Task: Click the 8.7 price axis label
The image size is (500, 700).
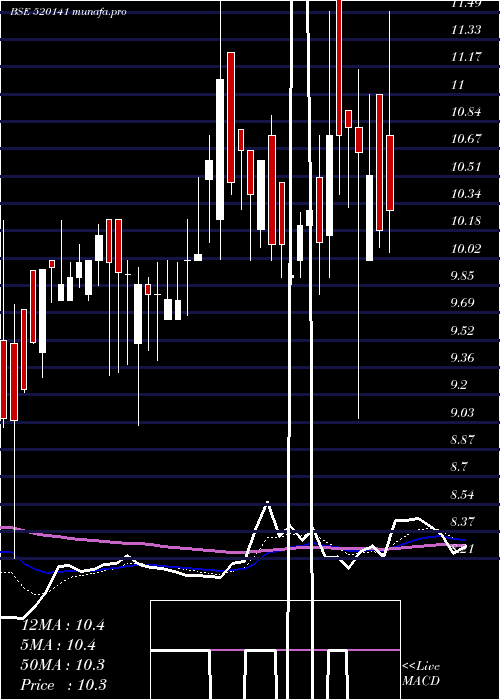Action: pos(459,467)
